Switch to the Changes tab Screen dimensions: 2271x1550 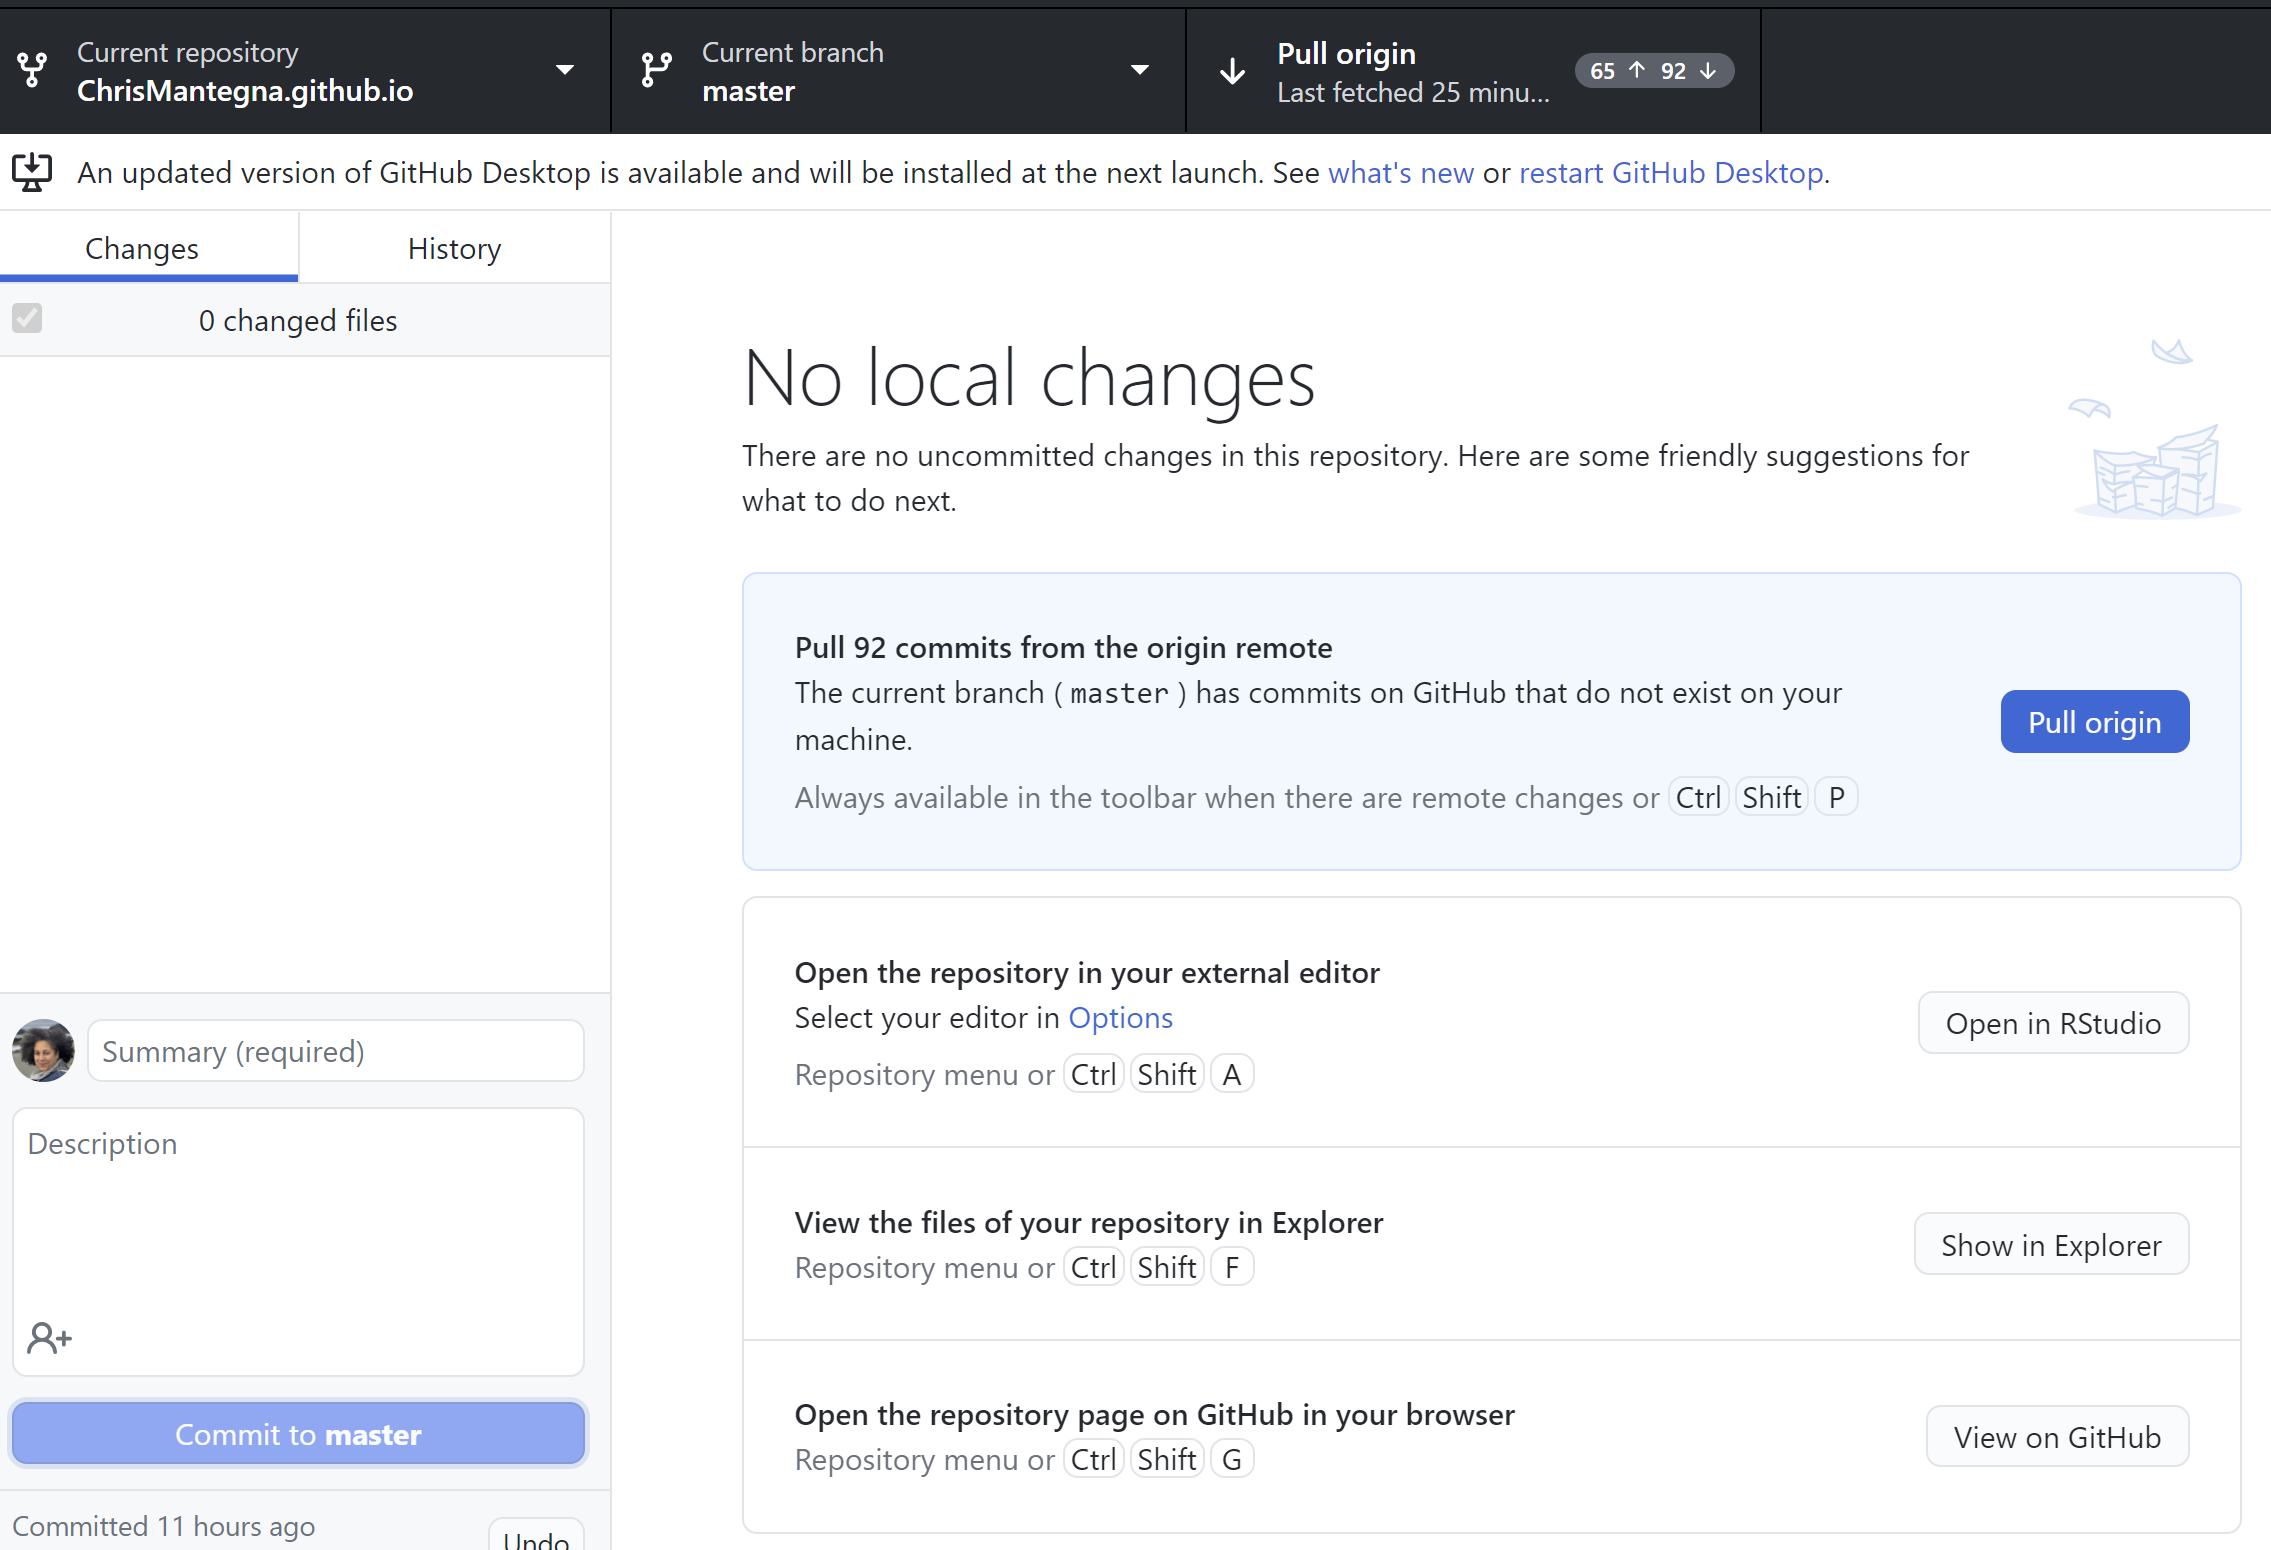[140, 248]
